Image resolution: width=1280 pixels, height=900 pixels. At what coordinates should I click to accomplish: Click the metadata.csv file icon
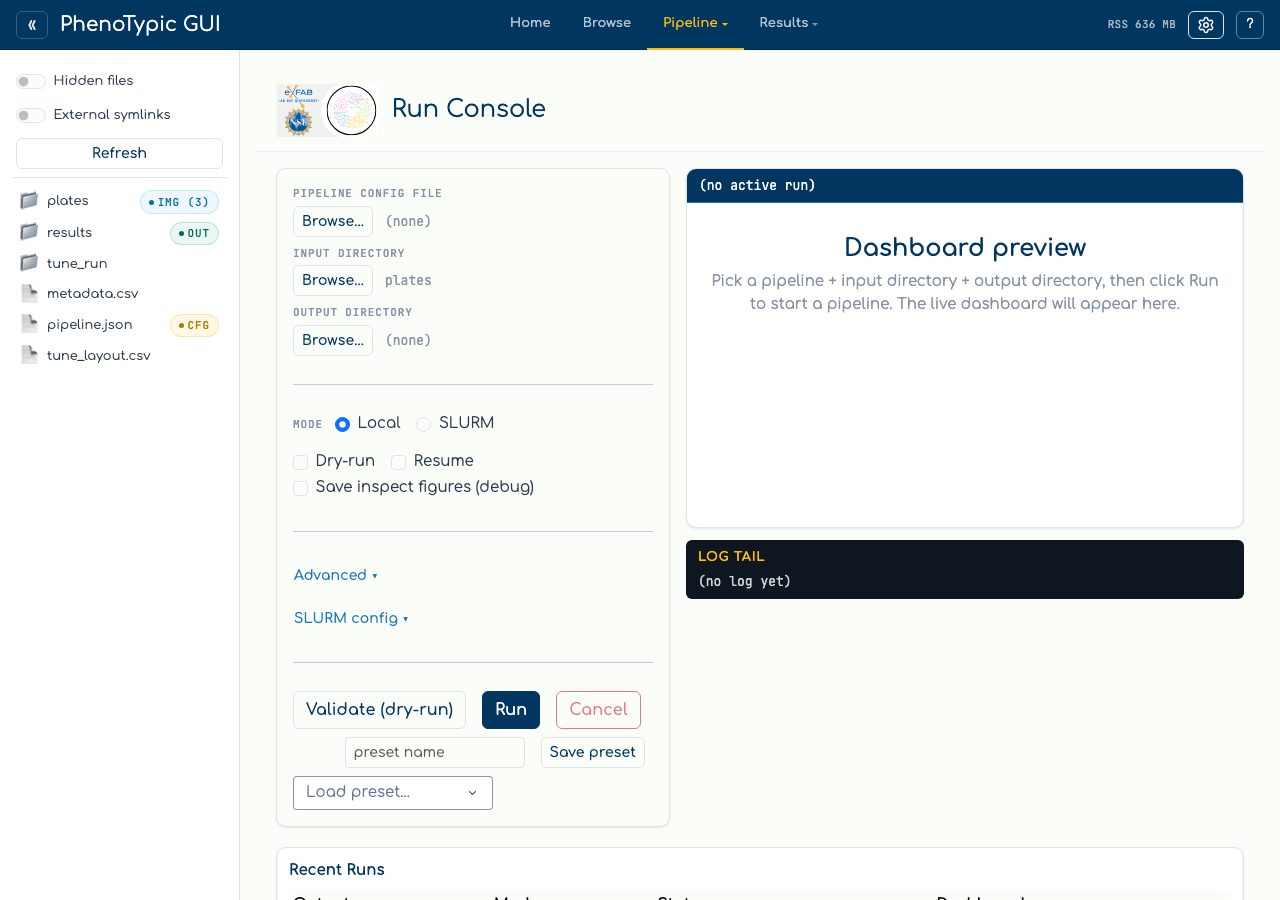29,294
